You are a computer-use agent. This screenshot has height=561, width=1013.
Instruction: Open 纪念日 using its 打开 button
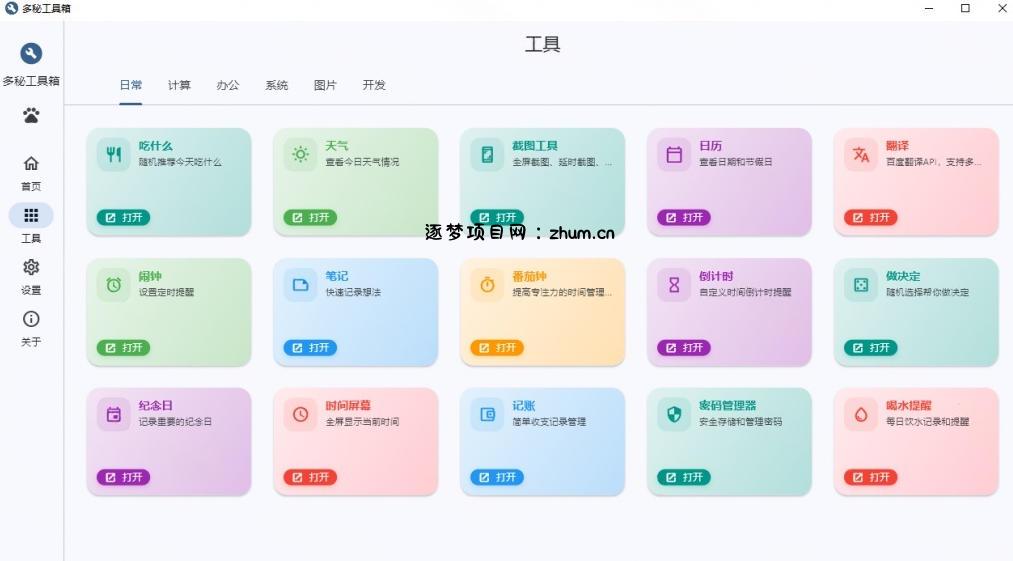pos(123,477)
